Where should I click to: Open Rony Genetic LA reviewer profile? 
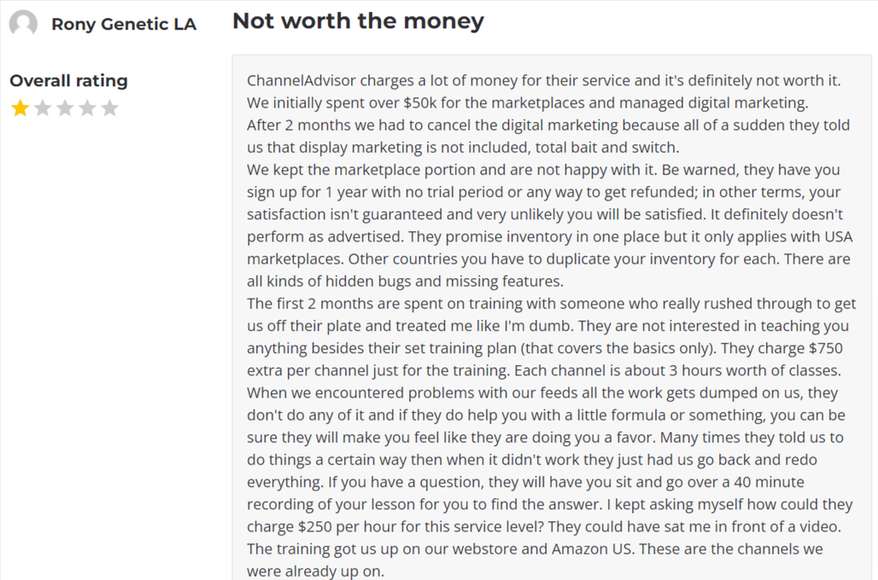(x=124, y=24)
